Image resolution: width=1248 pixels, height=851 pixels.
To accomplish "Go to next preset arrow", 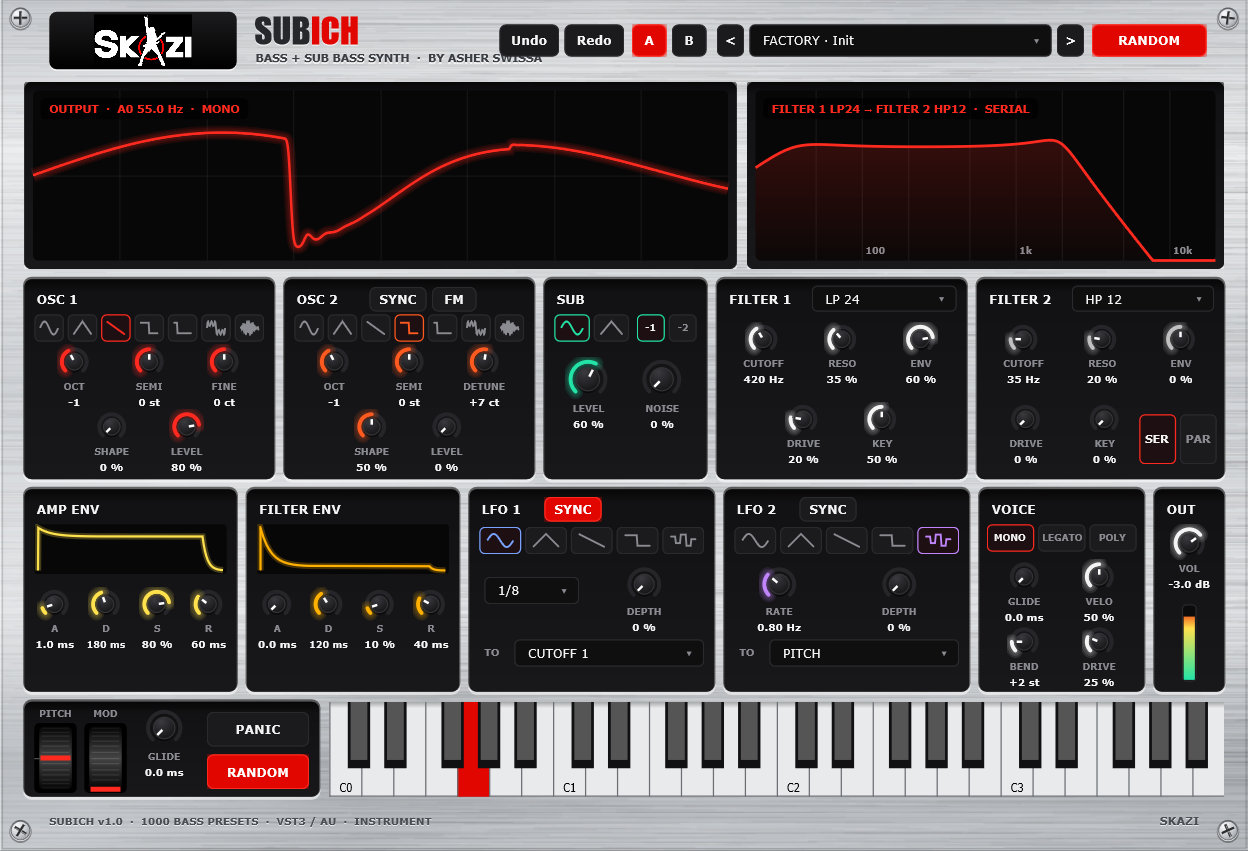I will click(x=1070, y=40).
